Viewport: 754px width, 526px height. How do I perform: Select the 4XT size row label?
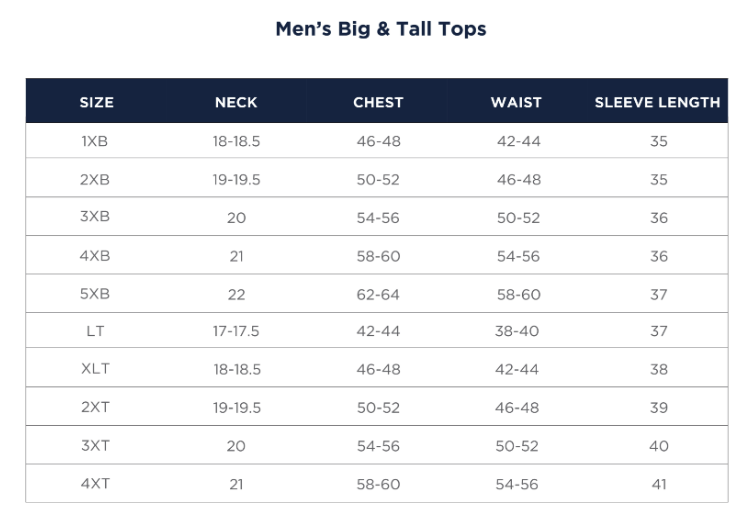(x=95, y=484)
